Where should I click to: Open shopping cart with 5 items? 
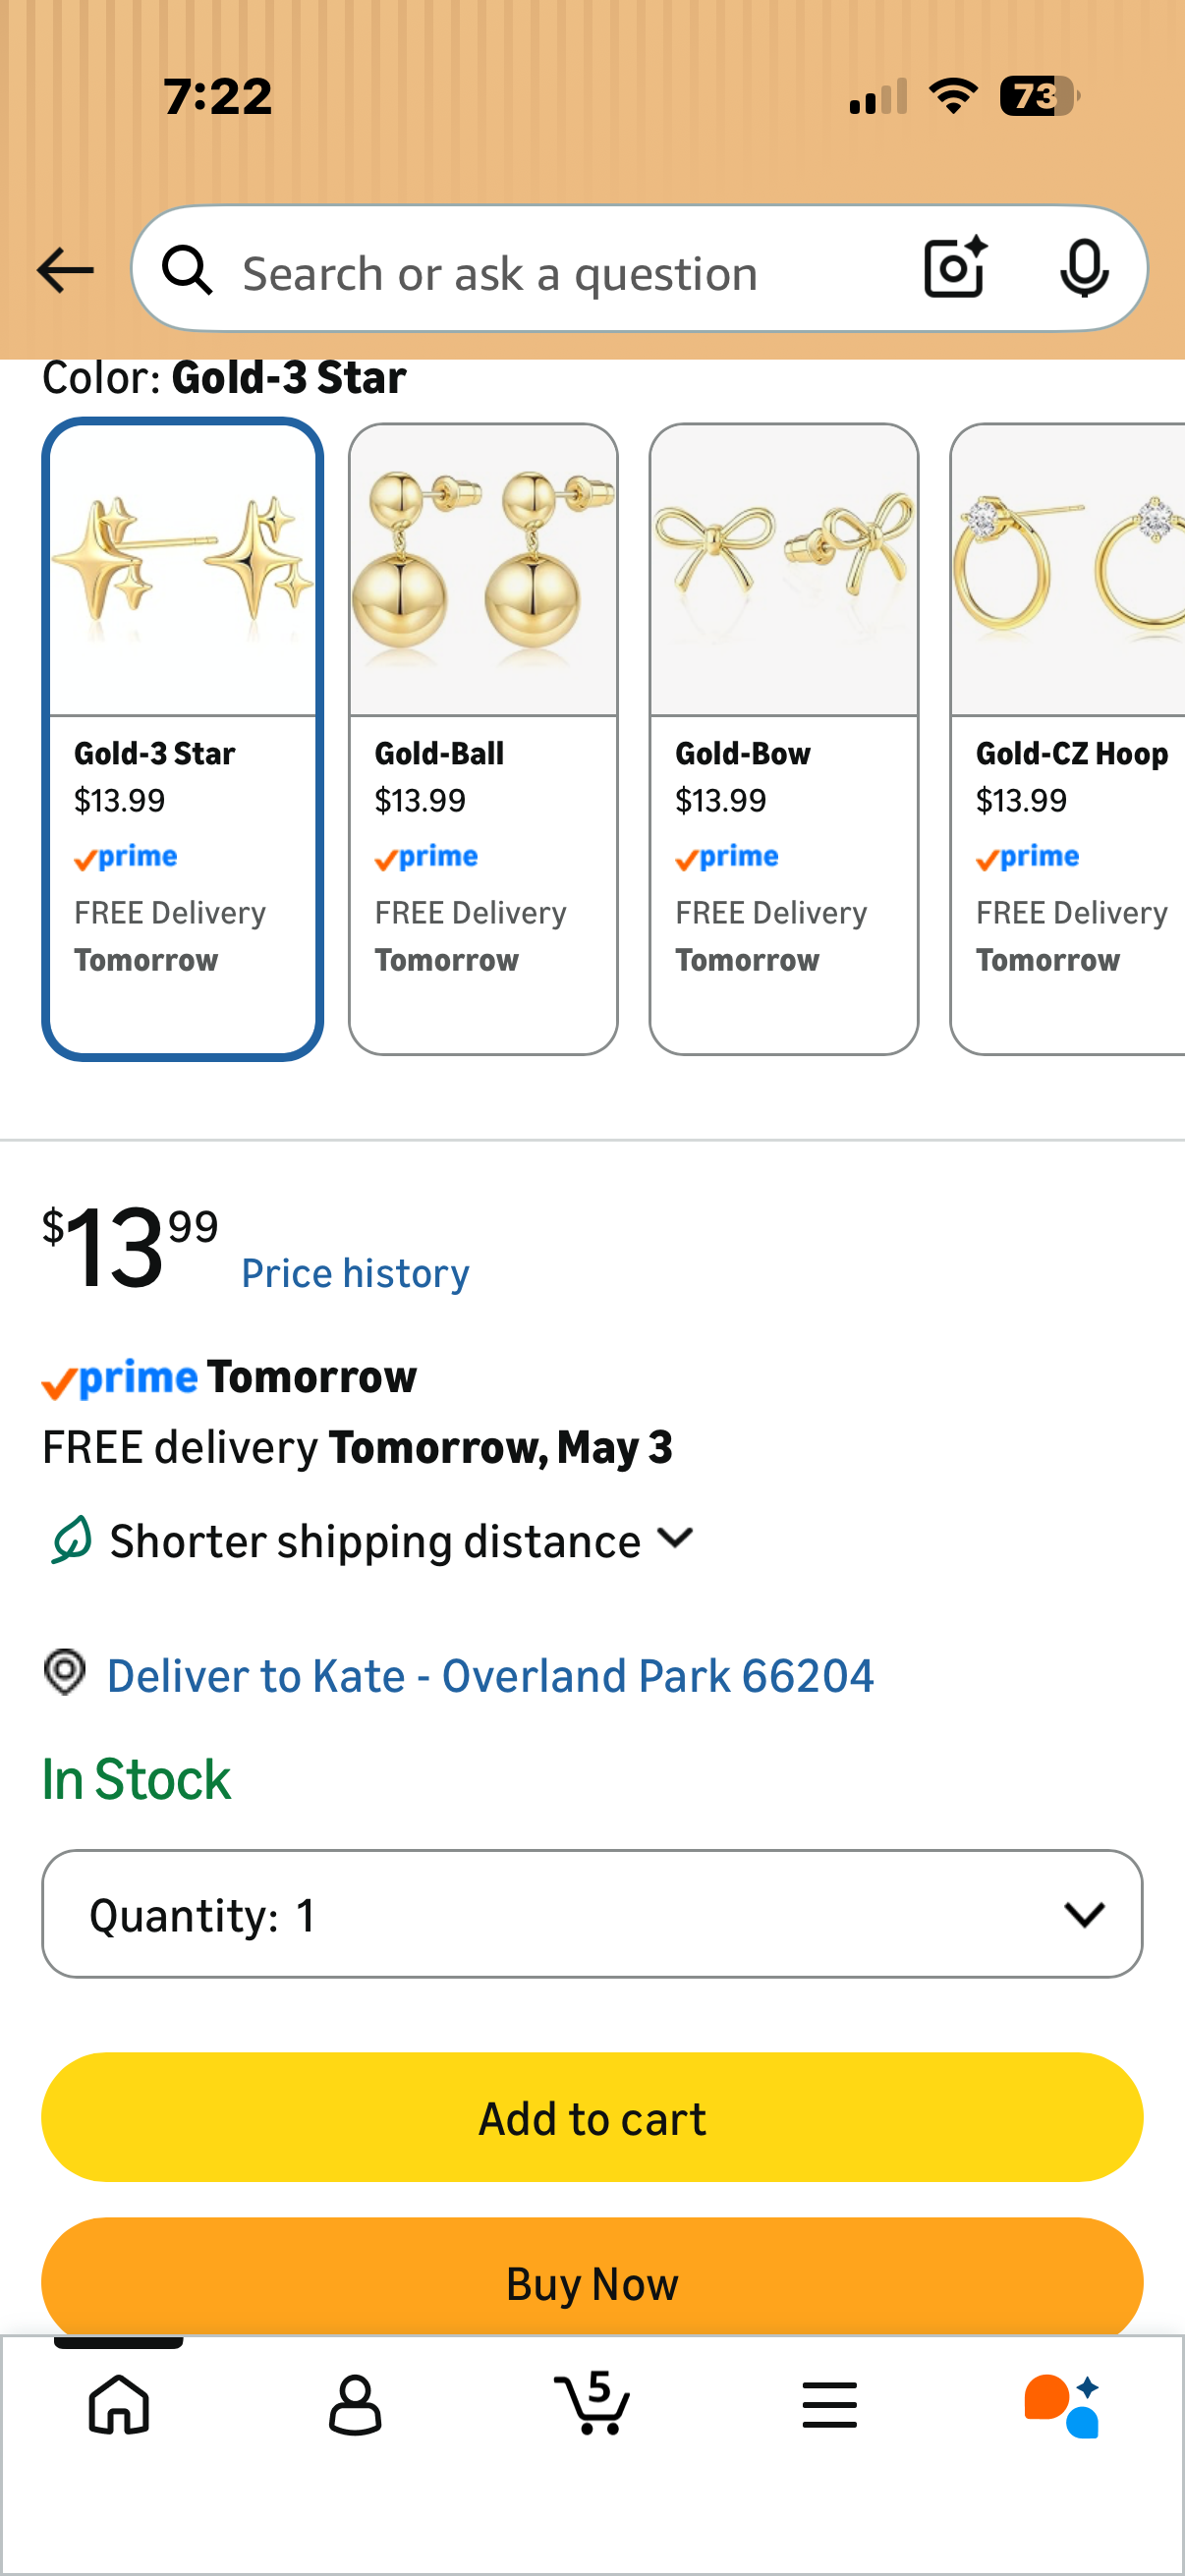[592, 2402]
